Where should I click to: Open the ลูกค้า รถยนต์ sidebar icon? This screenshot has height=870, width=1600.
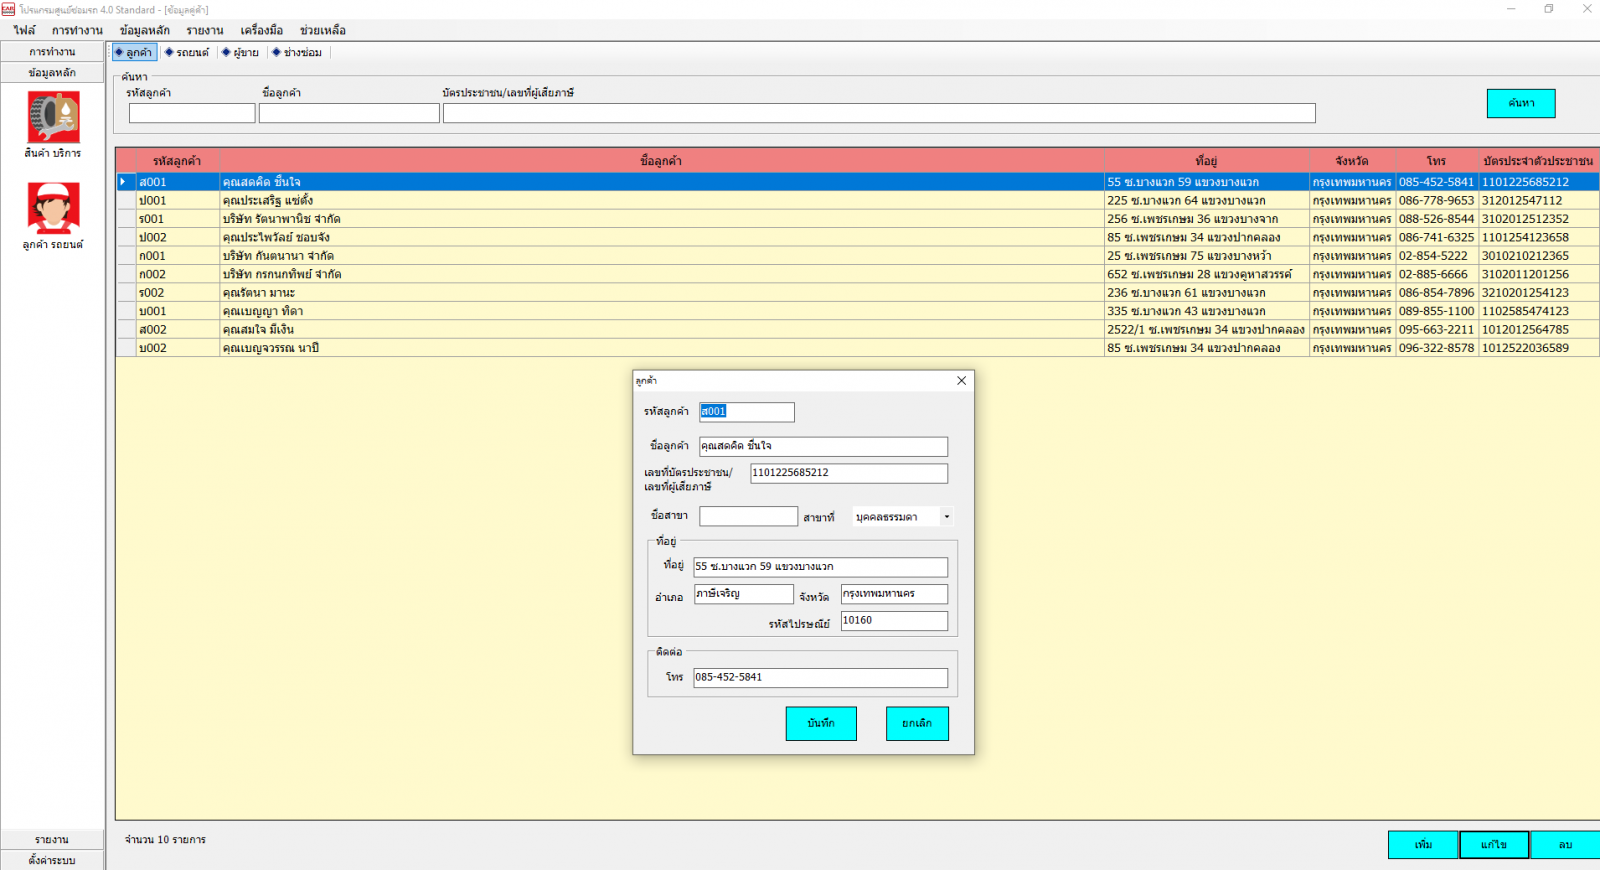pyautogui.click(x=53, y=216)
